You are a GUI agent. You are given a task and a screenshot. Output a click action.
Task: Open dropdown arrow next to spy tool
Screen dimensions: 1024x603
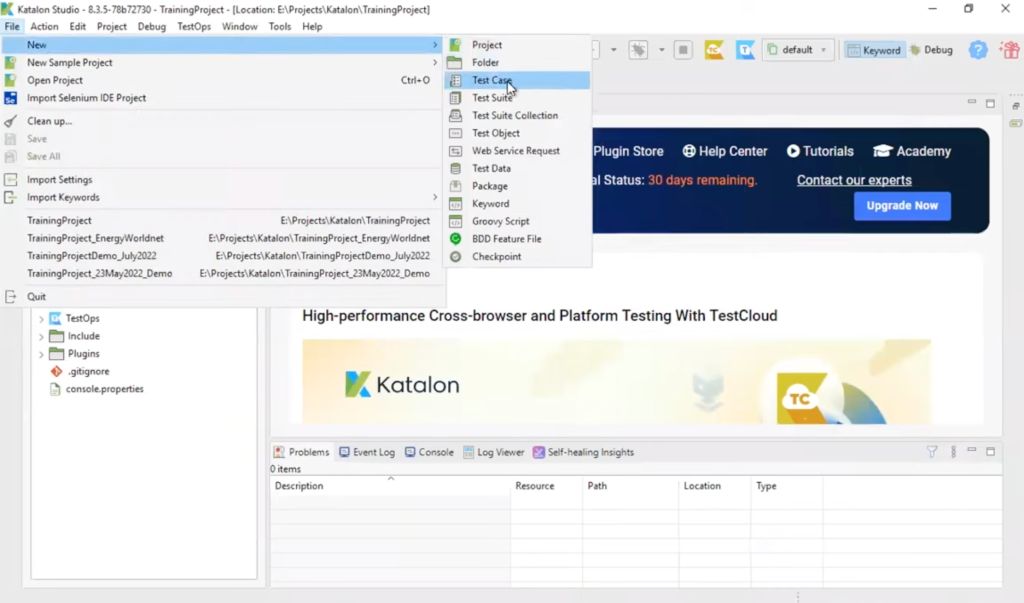click(x=662, y=50)
